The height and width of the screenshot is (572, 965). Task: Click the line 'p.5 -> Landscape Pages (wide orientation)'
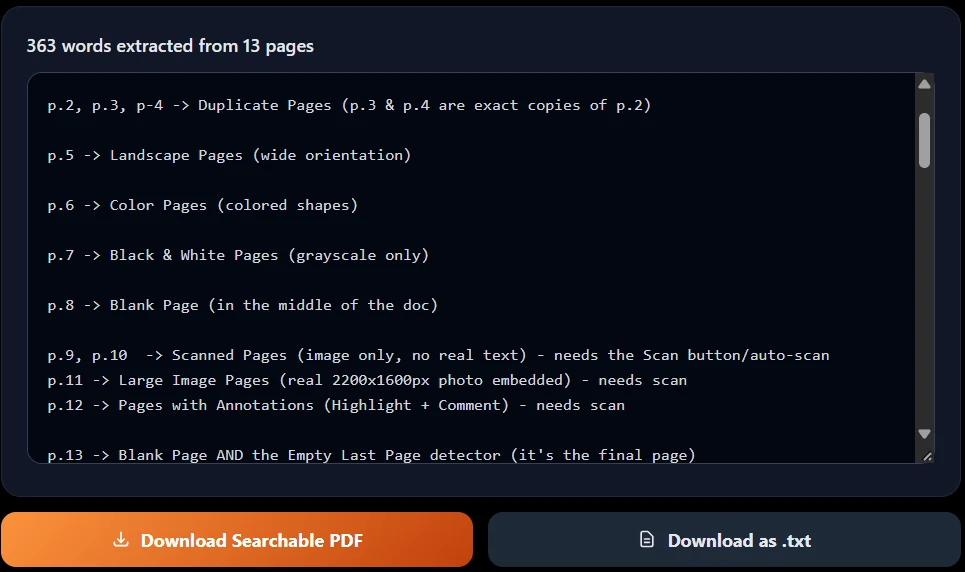click(x=229, y=155)
